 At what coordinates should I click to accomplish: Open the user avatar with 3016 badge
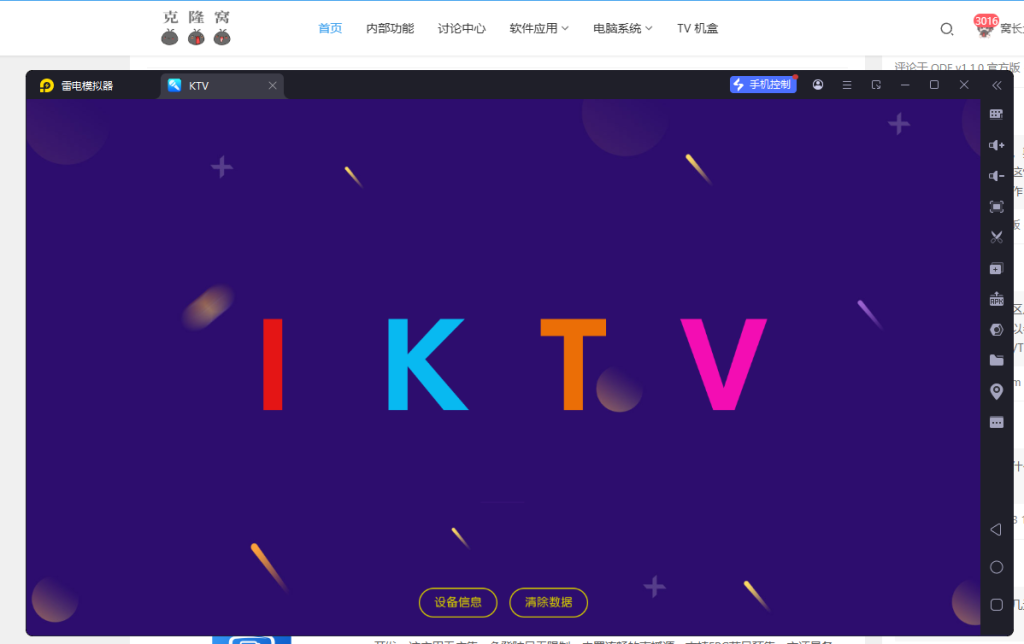(x=985, y=27)
